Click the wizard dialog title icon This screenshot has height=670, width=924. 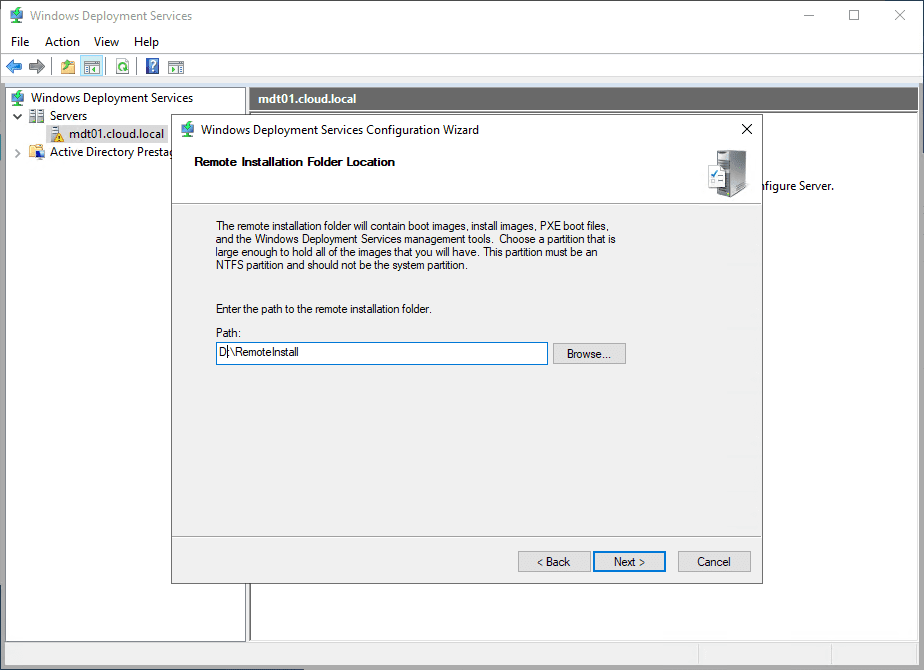click(x=187, y=130)
